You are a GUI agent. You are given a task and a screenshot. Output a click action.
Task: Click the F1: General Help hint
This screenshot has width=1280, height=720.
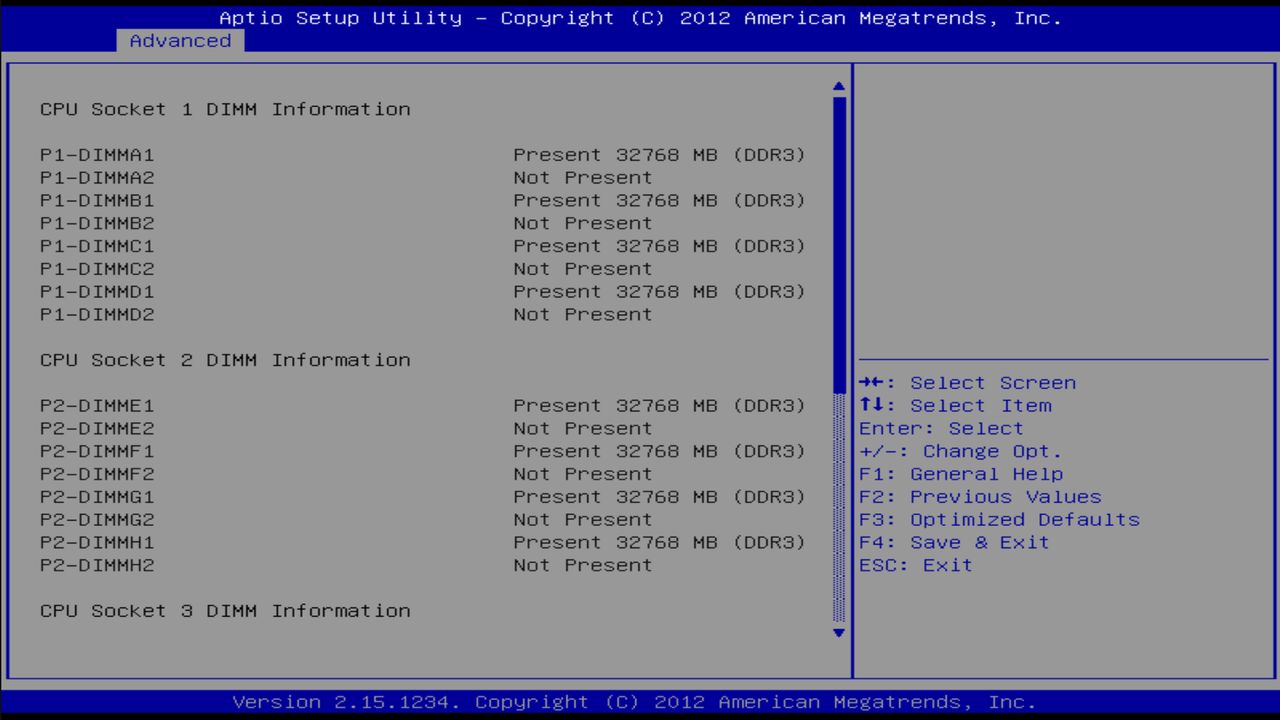point(961,474)
